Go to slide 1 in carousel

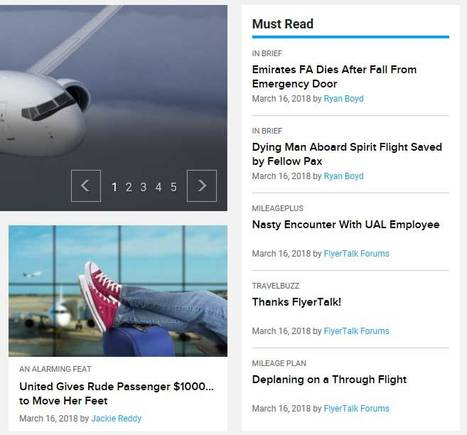[114, 187]
